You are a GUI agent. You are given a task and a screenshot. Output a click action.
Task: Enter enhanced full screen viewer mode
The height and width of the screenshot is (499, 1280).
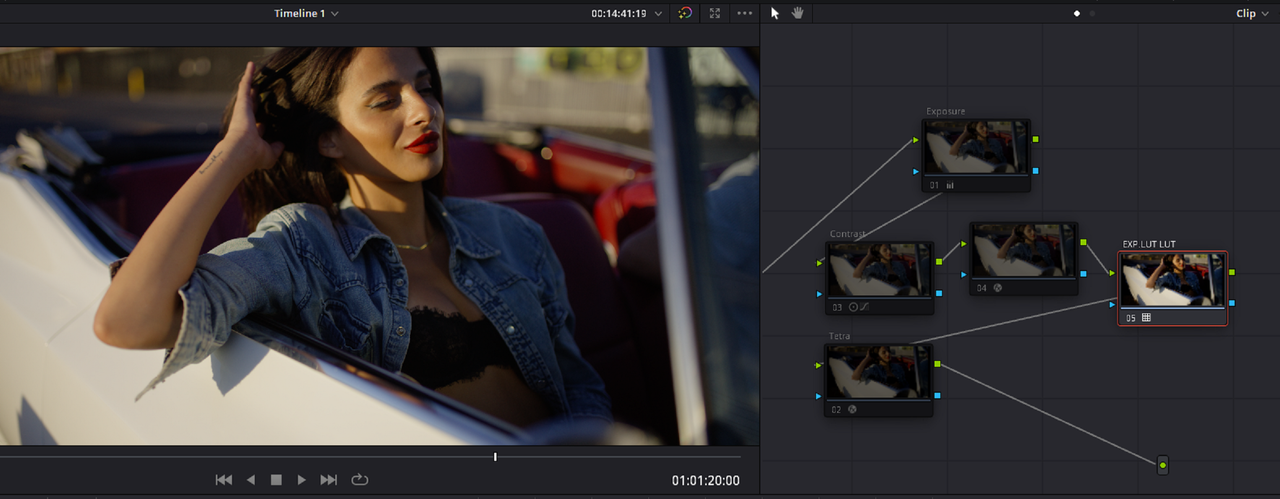715,13
